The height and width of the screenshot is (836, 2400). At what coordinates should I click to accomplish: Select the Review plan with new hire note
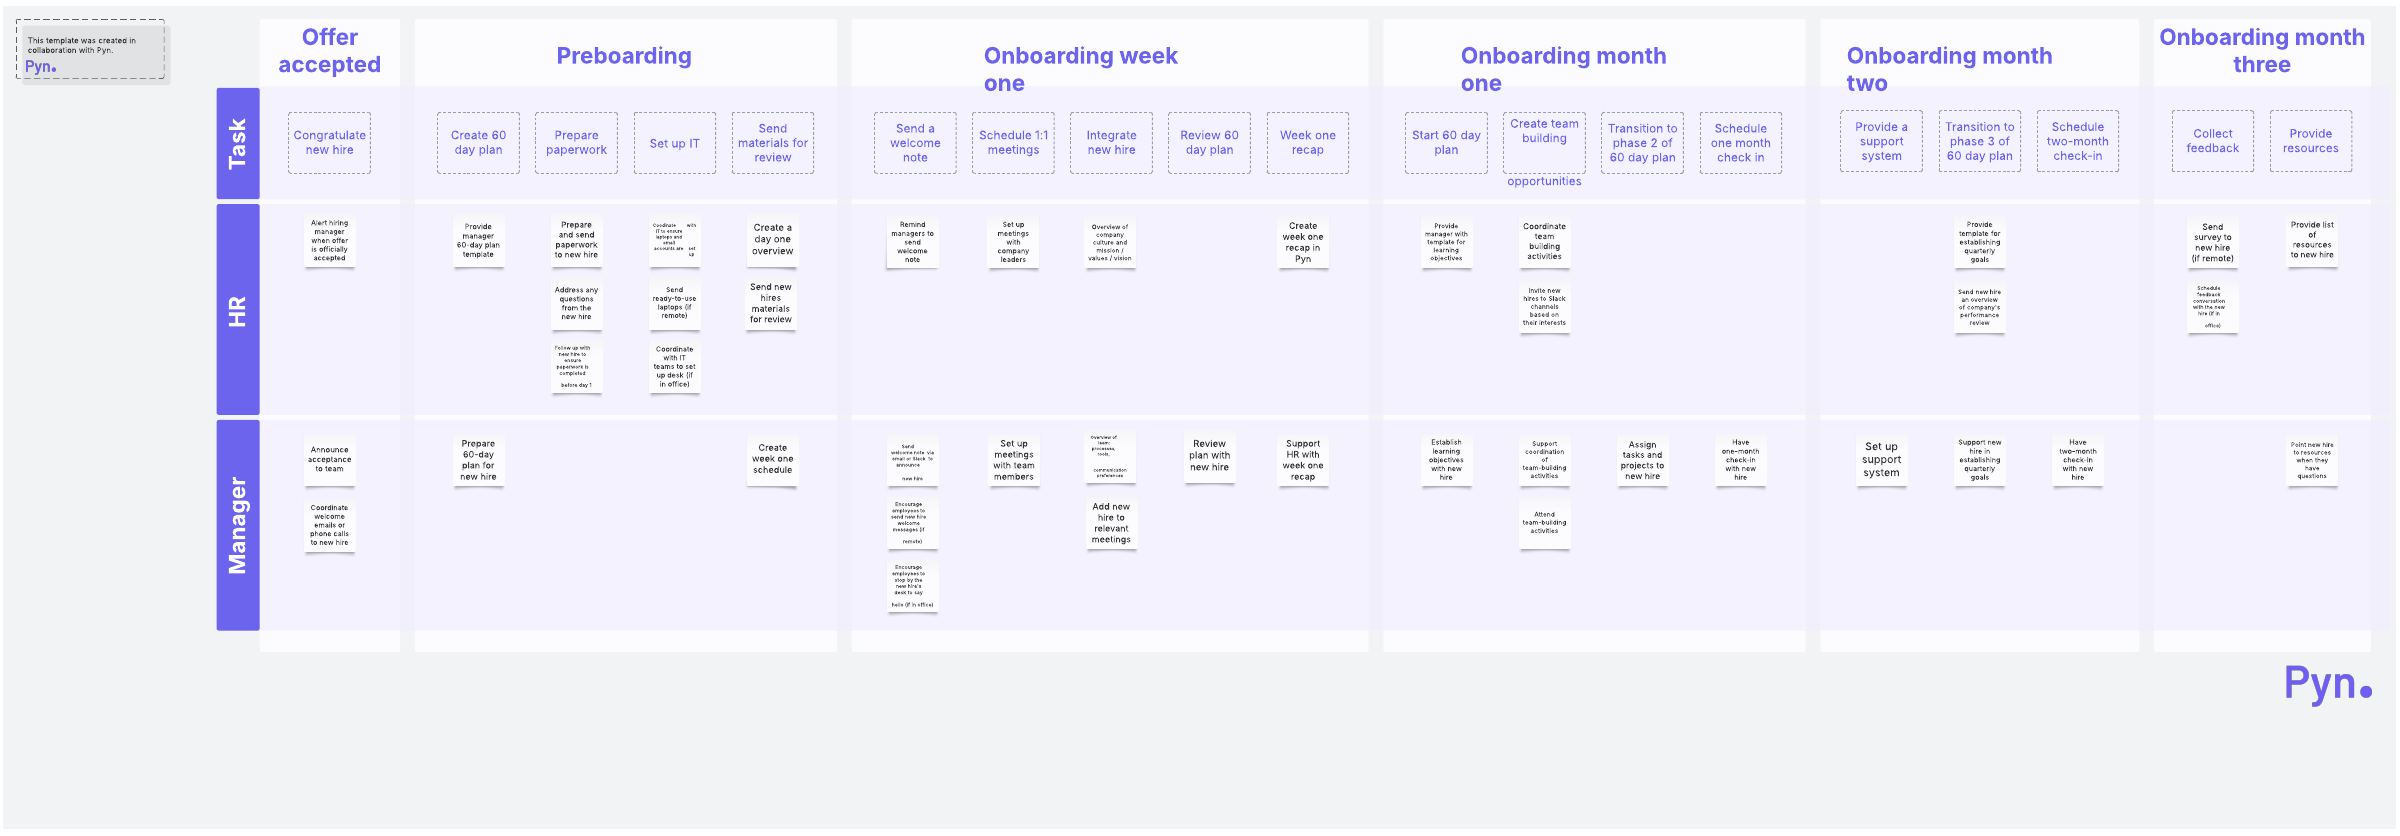1209,457
